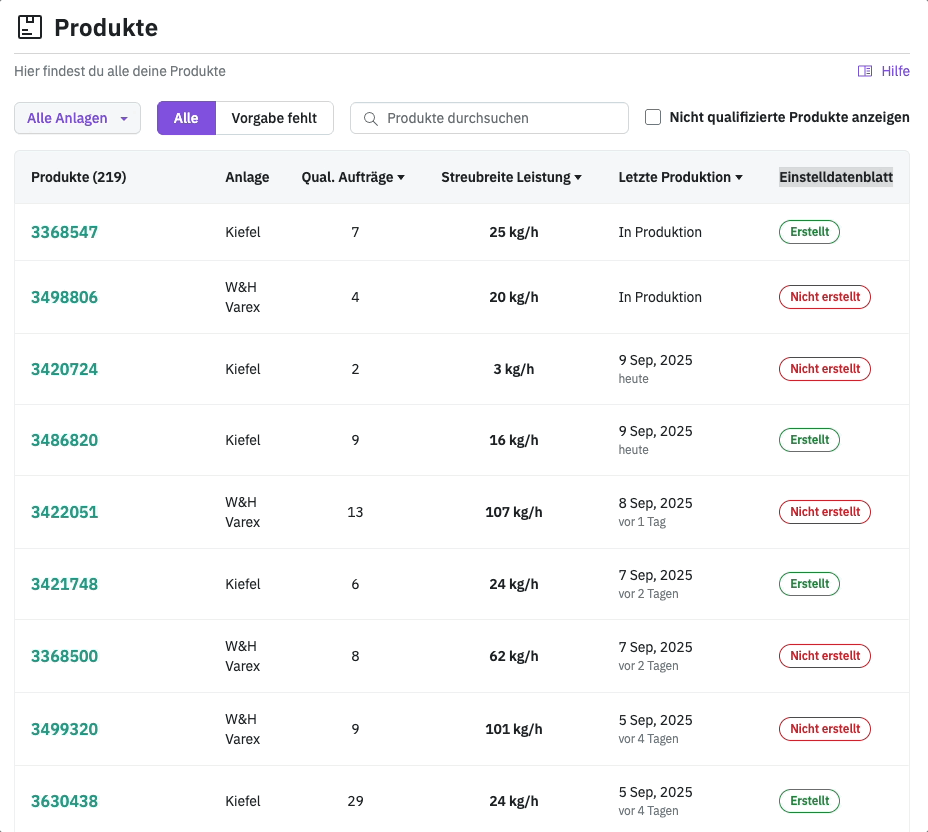Click 'Erstellt' badge for product 3368547

pyautogui.click(x=809, y=232)
